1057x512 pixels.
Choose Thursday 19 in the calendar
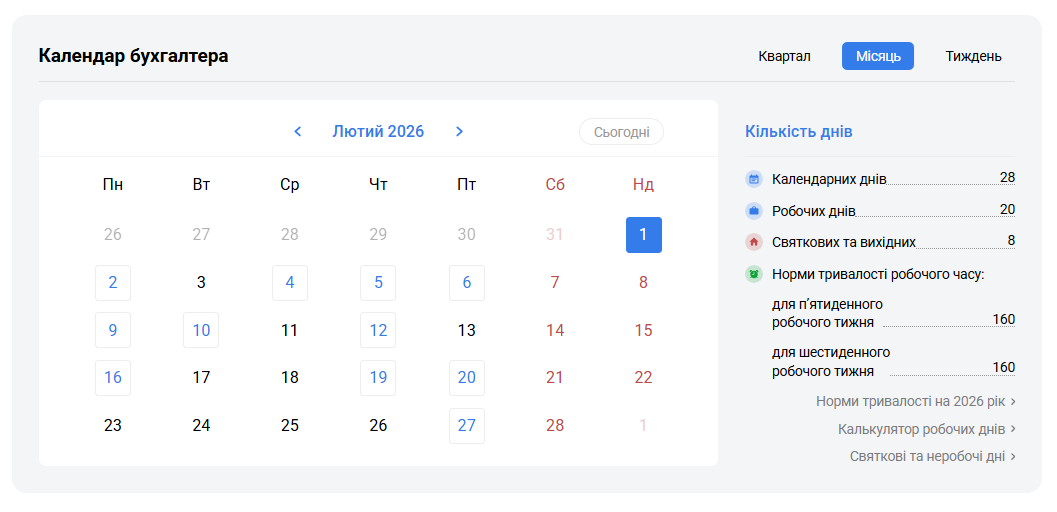click(x=378, y=378)
